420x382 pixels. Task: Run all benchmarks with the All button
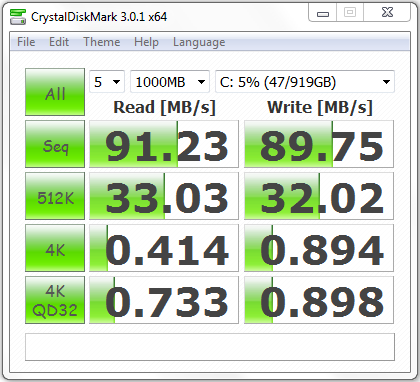55,92
